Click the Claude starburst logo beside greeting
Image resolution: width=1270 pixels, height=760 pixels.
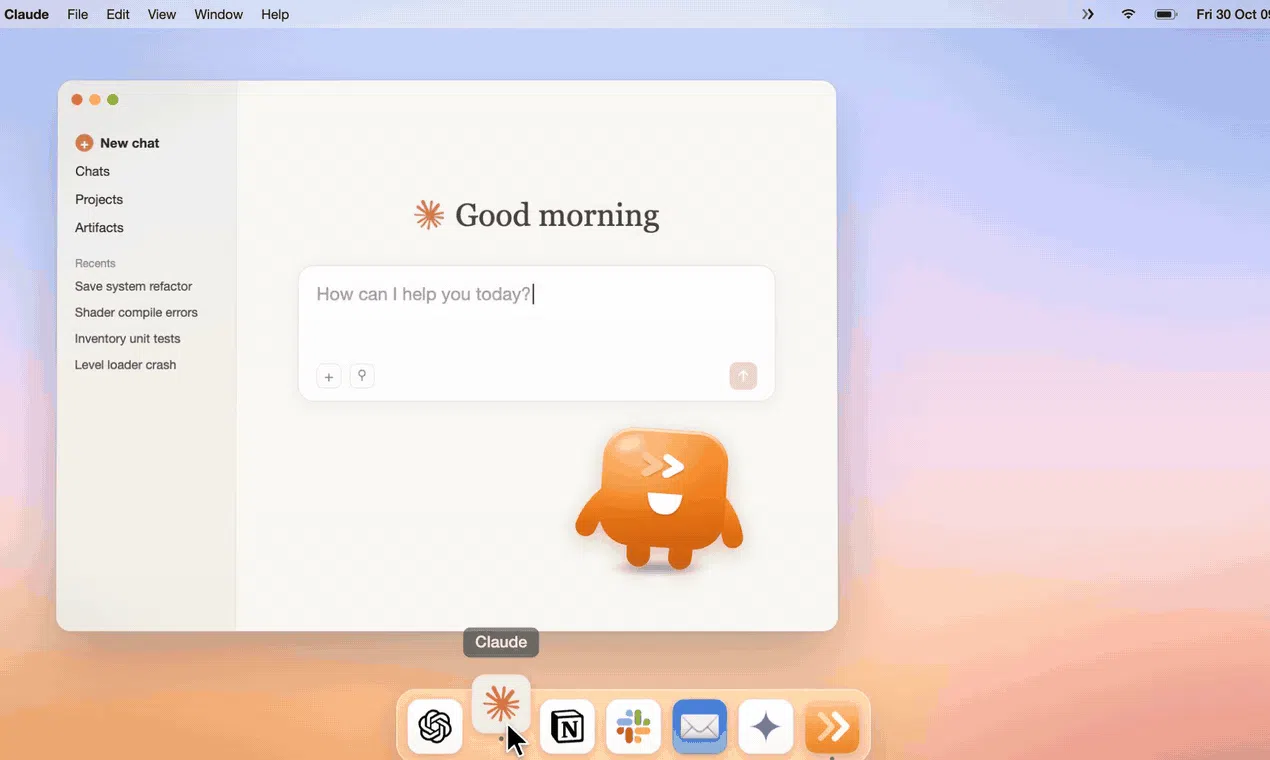coord(429,215)
